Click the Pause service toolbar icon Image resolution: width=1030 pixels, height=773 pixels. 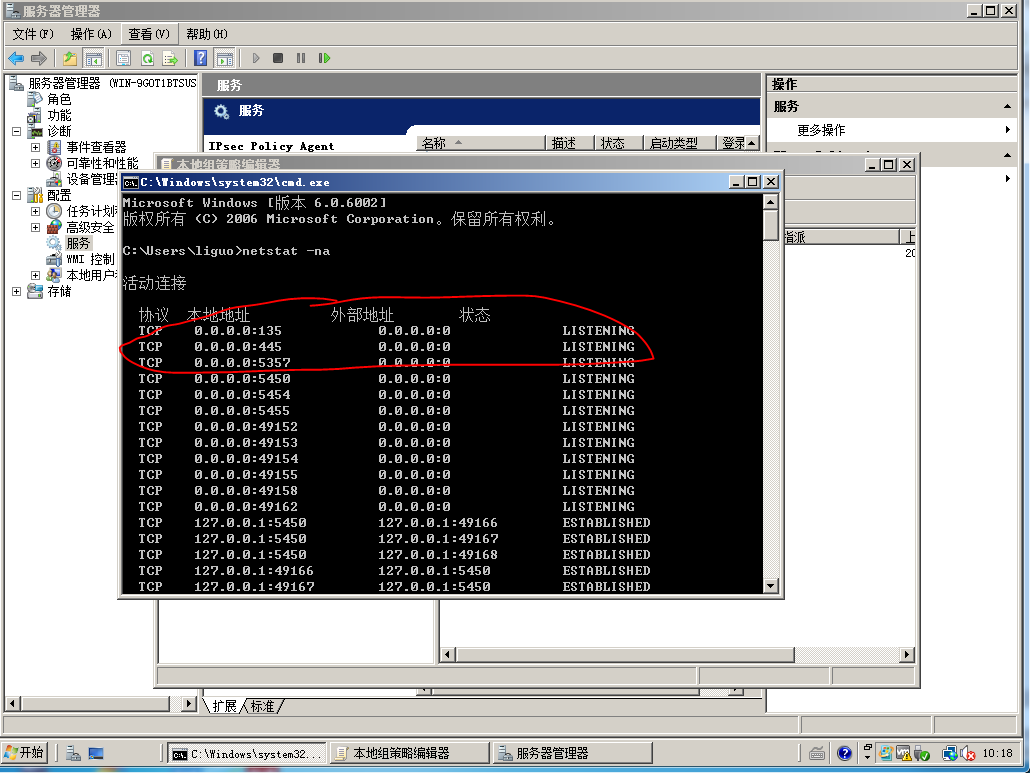[301, 59]
